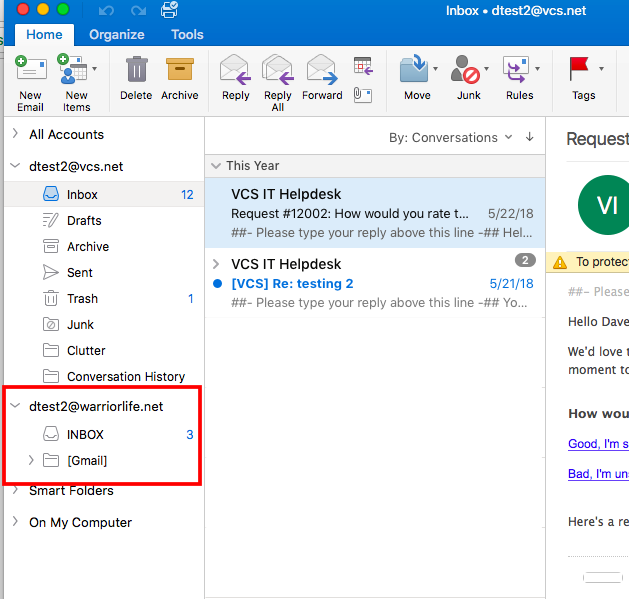
Task: Click the VI sender avatar
Action: pos(603,205)
